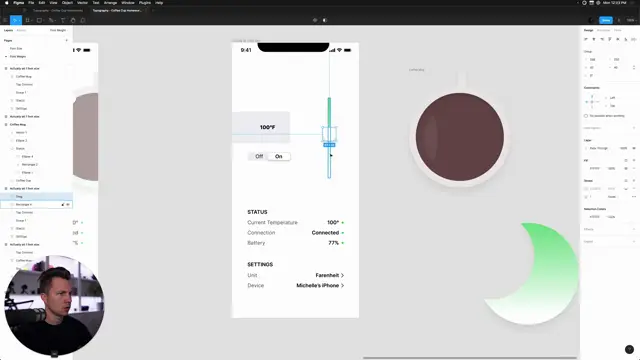Open the Left horizontal constraint dropdown
The image size is (640, 360).
click(x=612, y=98)
